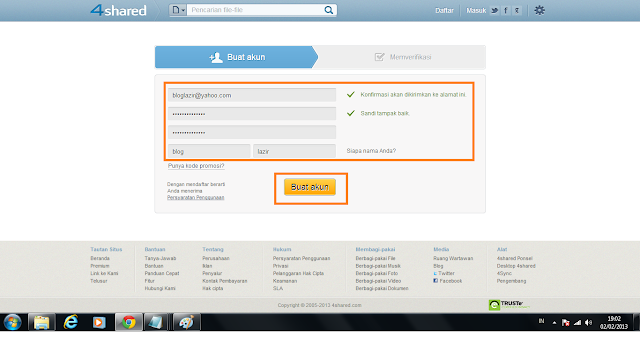Image resolution: width=640 pixels, height=360 pixels.
Task: Open the Punya kode promosi? link
Action: (x=196, y=166)
